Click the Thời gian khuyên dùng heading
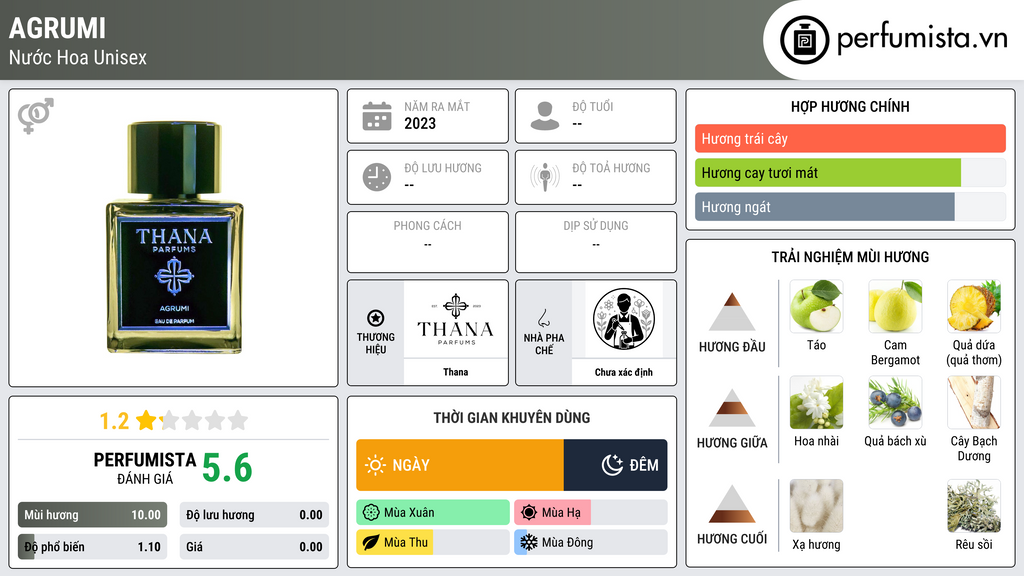Image resolution: width=1024 pixels, height=576 pixels. tap(512, 417)
